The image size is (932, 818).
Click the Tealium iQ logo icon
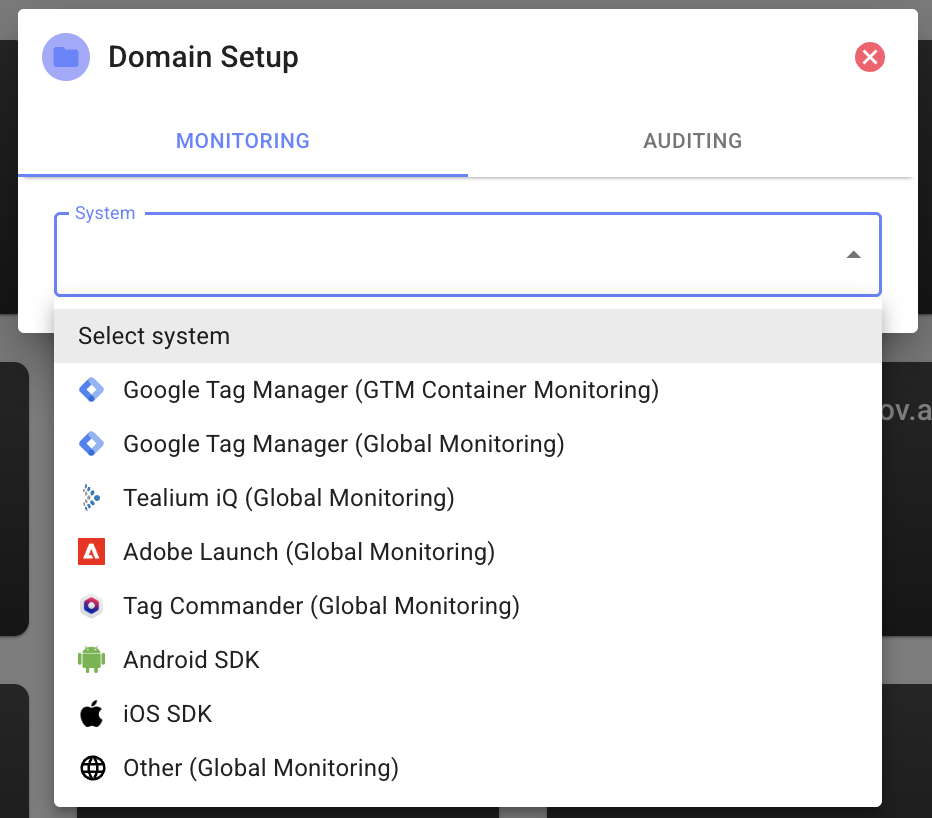click(91, 498)
